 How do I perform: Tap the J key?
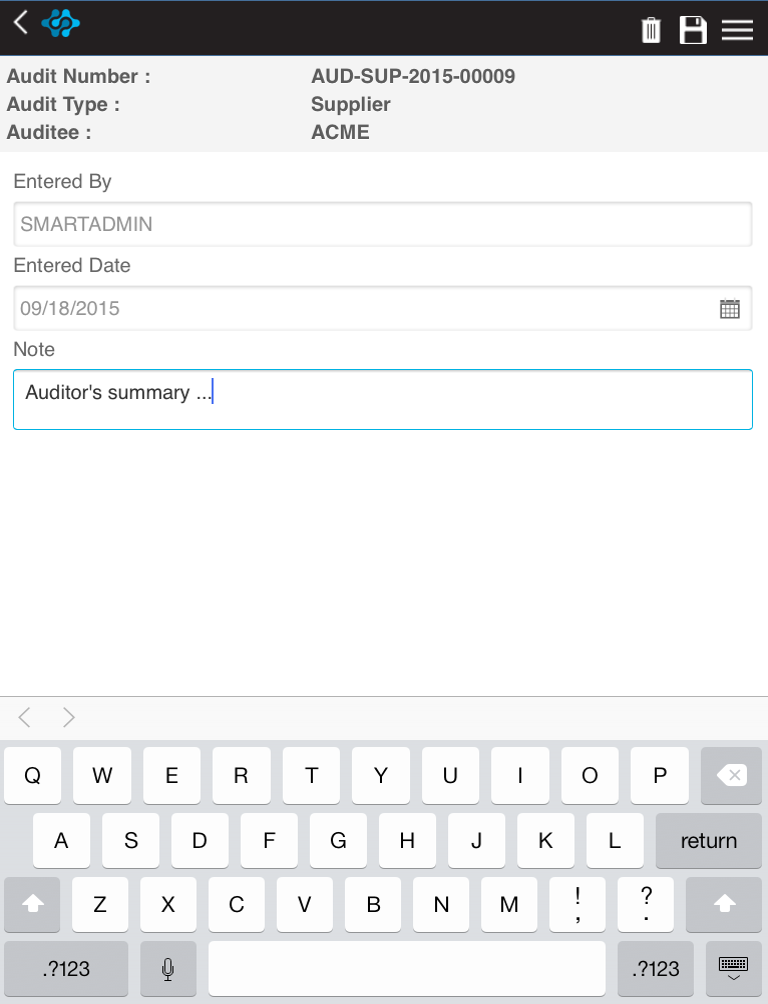pos(477,840)
